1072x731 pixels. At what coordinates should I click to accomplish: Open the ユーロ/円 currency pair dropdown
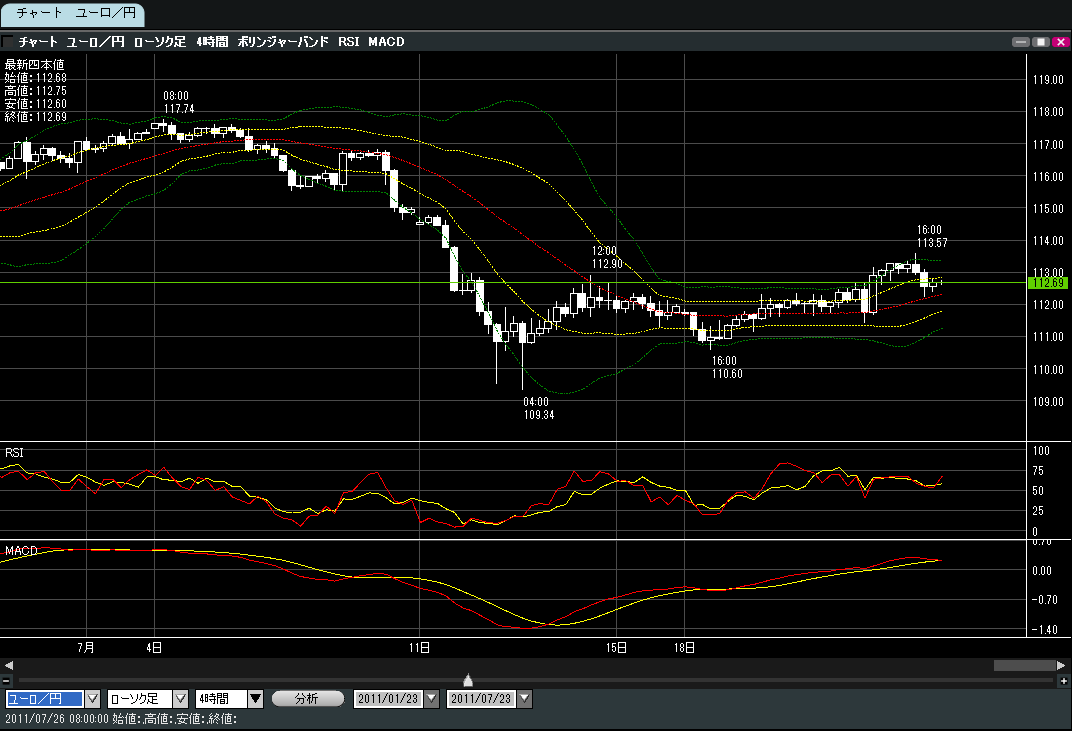pos(93,698)
